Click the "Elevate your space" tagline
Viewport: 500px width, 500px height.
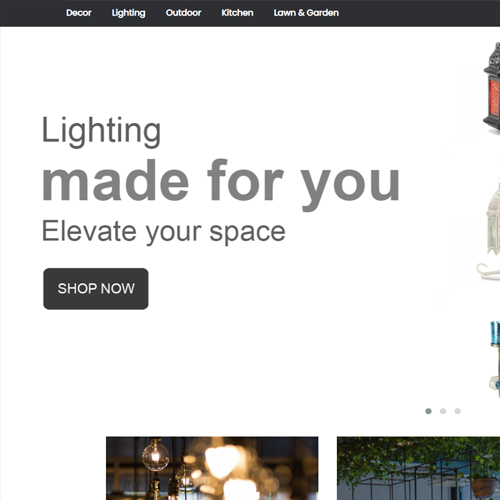tap(164, 231)
